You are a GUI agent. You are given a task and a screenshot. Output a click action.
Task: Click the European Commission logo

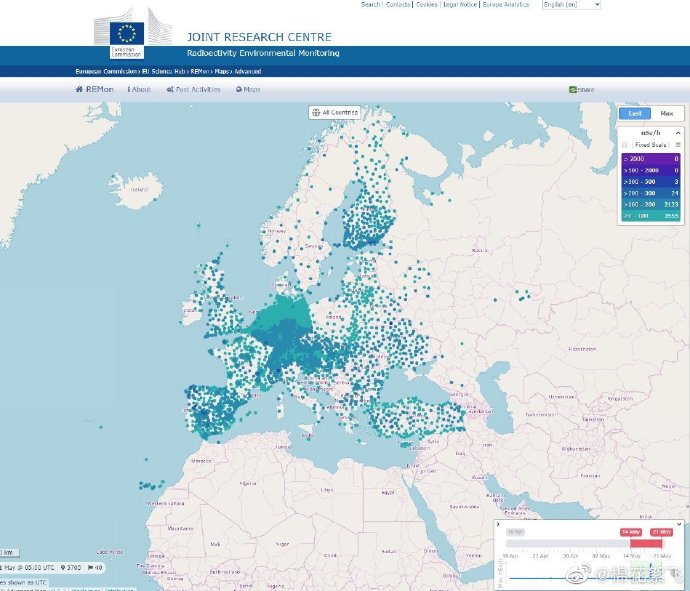125,39
